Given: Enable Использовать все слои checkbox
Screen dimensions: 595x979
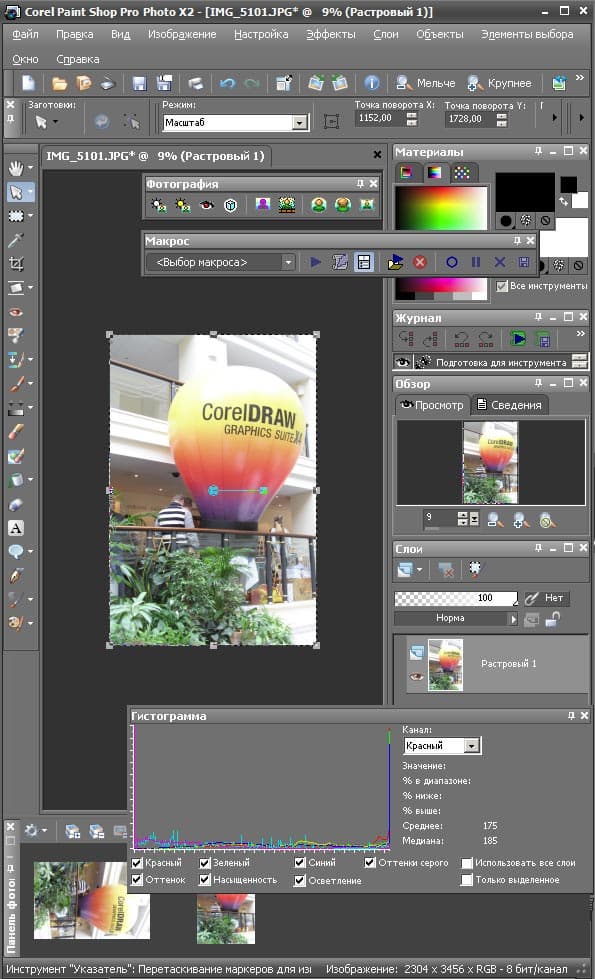Looking at the screenshot, I should click(466, 863).
